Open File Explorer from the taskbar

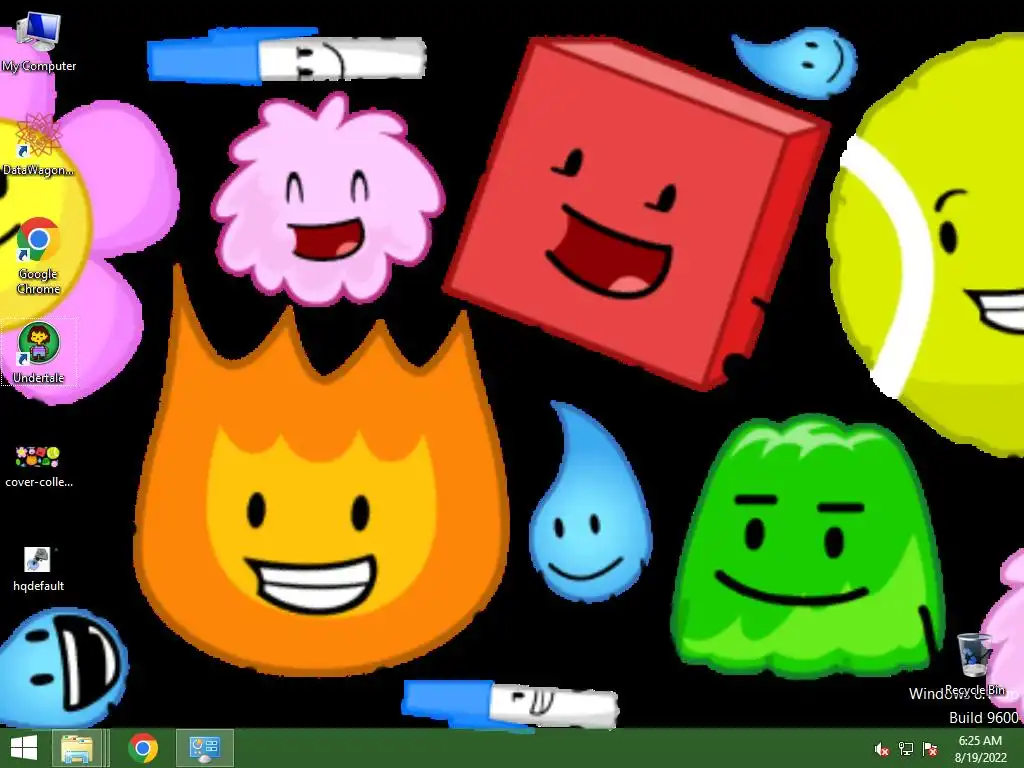(77, 748)
